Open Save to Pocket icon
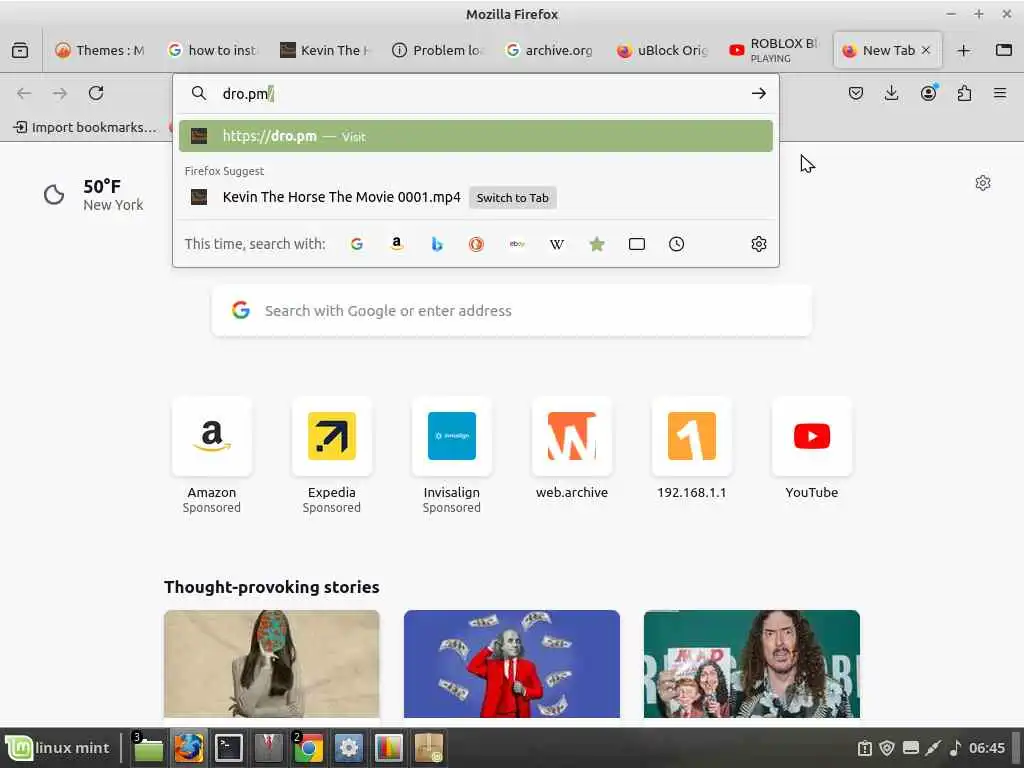Screen dimensions: 1024x768 click(x=856, y=93)
